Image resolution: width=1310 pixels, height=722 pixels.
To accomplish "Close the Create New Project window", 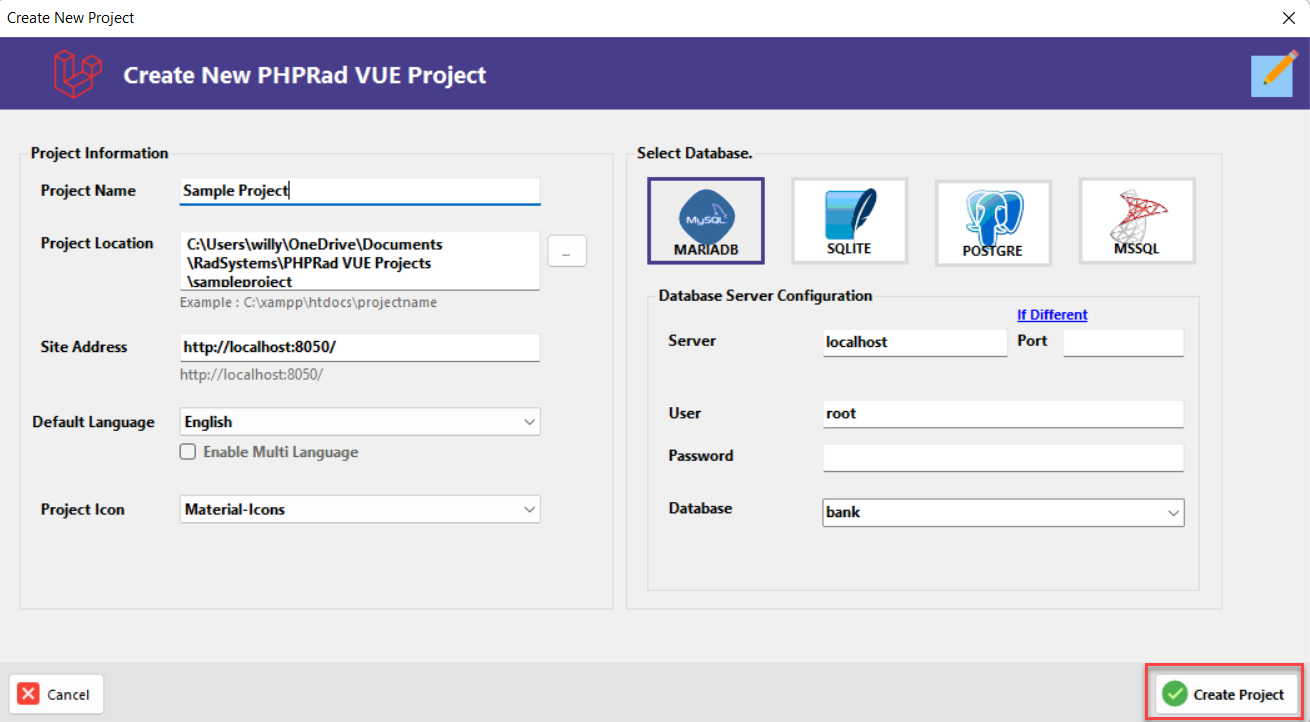I will pyautogui.click(x=1288, y=17).
